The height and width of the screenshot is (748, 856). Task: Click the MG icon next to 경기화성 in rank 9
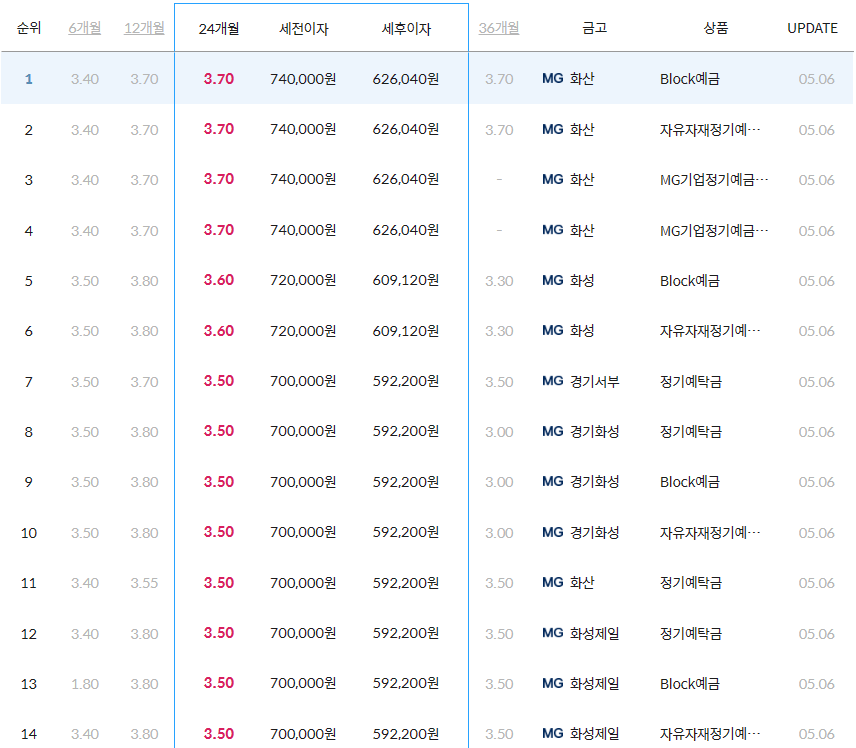tap(551, 482)
